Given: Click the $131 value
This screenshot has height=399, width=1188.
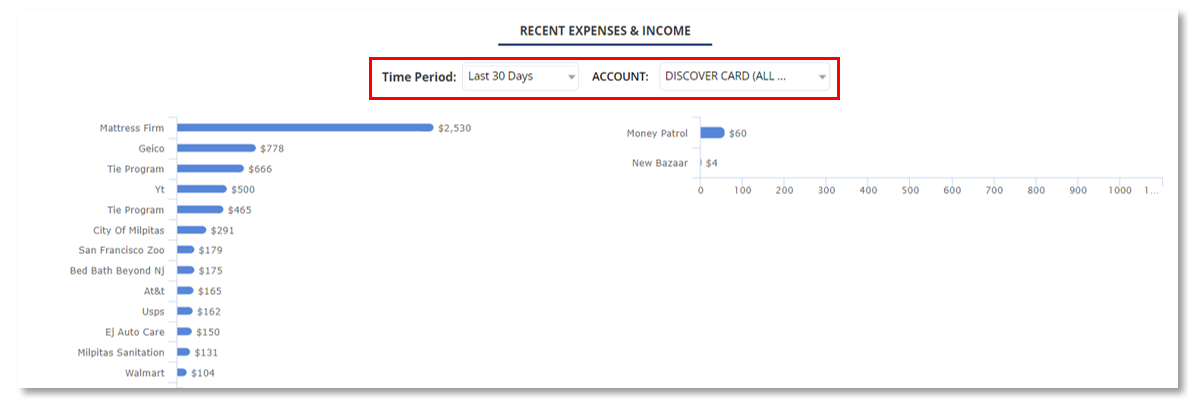Looking at the screenshot, I should coord(206,352).
